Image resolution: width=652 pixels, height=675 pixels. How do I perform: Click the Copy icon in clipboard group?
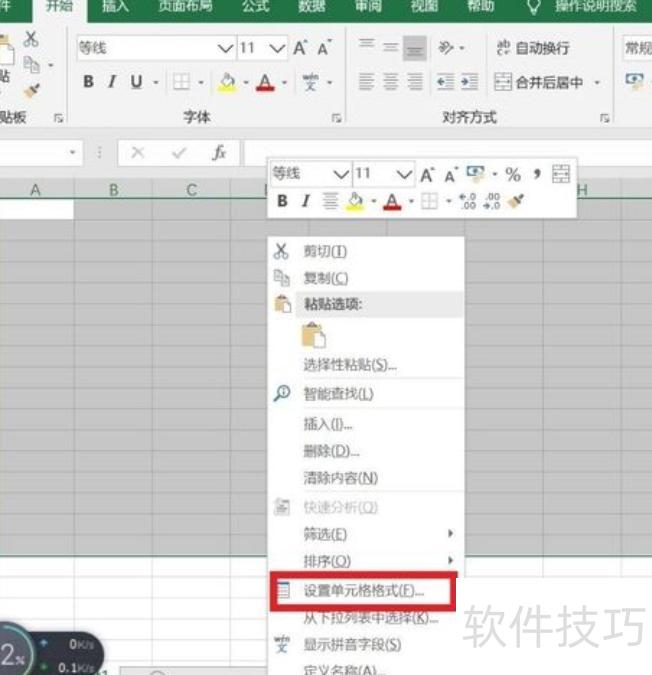pyautogui.click(x=31, y=65)
